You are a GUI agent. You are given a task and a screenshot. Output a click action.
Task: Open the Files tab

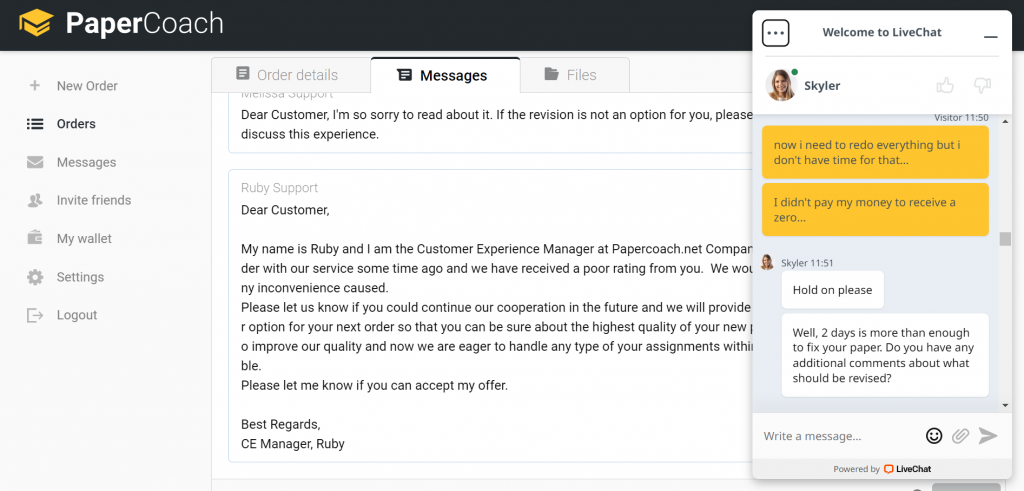coord(570,75)
